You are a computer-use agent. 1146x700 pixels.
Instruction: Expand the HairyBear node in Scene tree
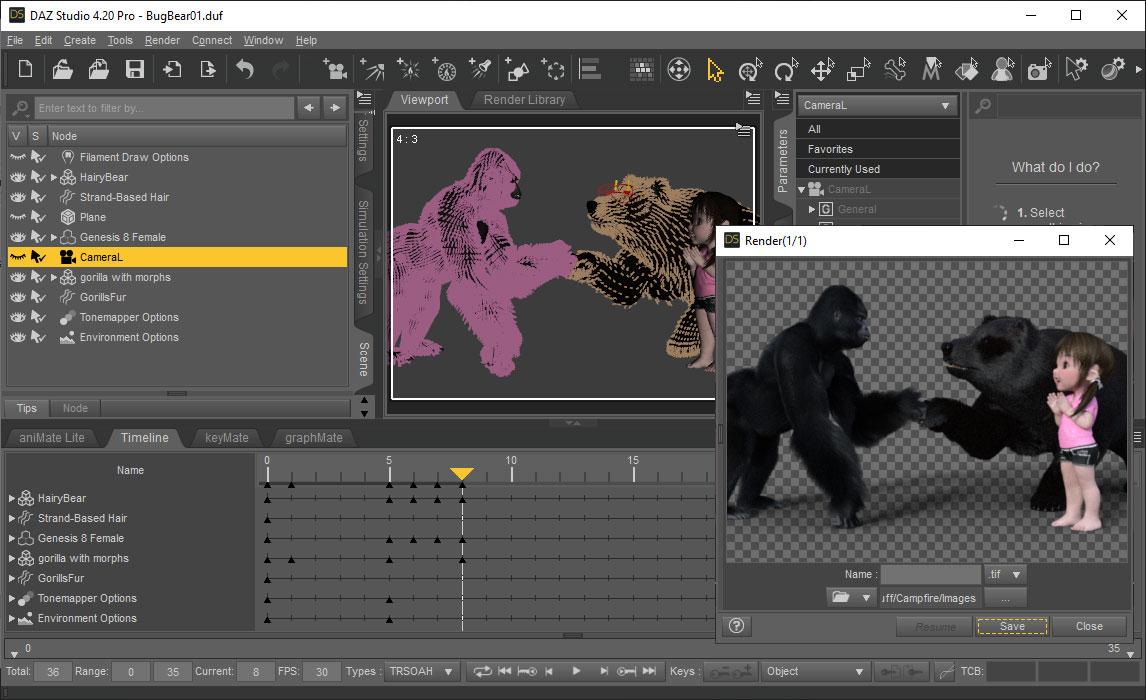click(x=54, y=177)
